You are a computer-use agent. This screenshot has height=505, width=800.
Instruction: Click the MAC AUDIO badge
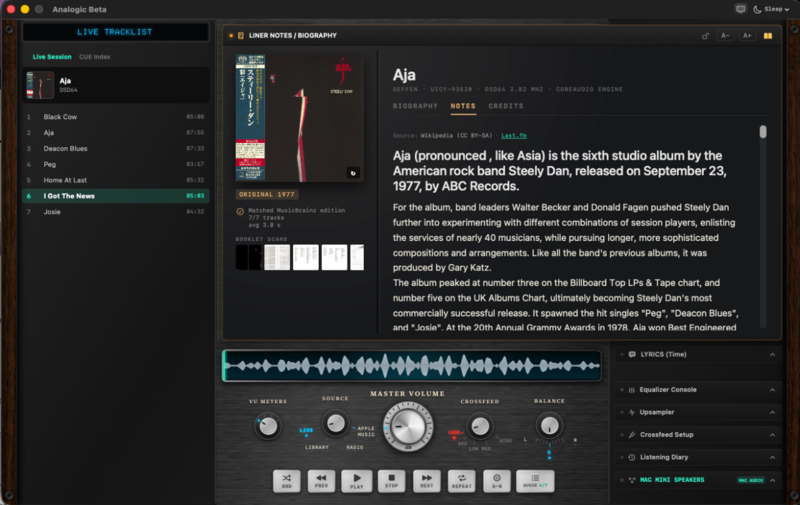[x=751, y=480]
